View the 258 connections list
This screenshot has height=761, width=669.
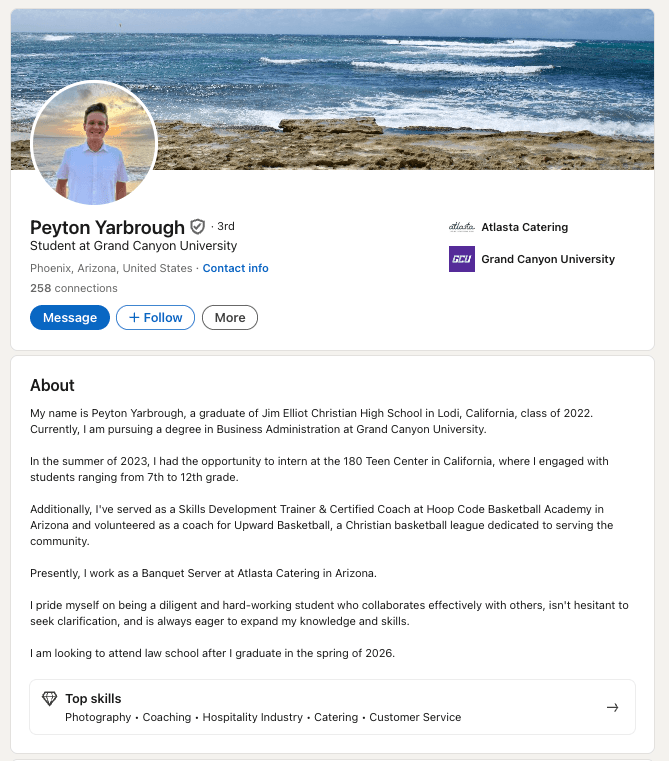coord(73,288)
